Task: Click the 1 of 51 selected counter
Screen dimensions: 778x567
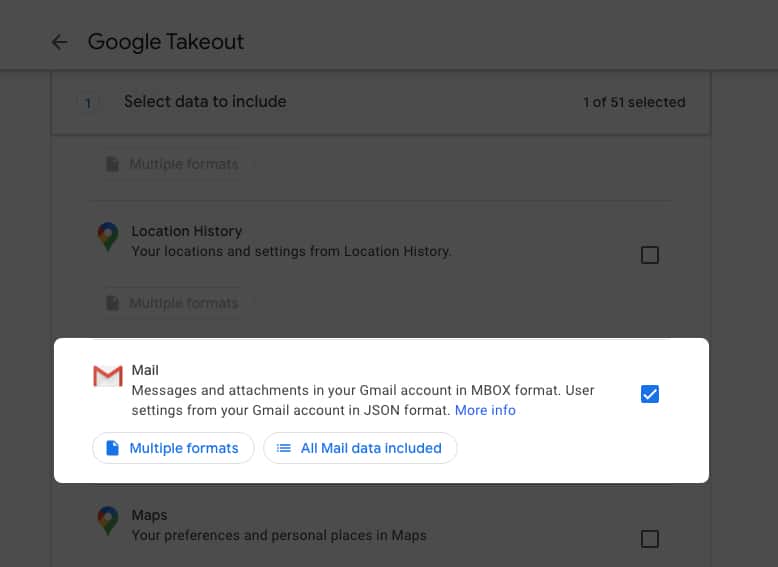Action: coord(634,102)
